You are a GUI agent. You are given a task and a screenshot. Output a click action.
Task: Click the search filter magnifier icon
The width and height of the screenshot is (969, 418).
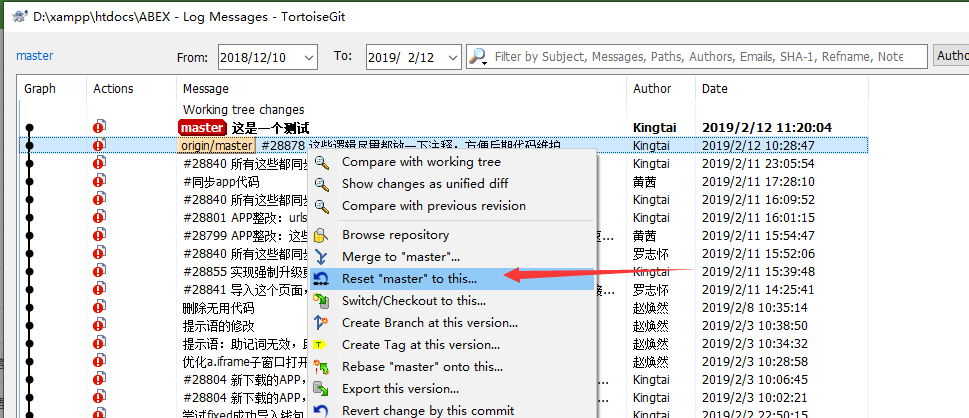478,56
